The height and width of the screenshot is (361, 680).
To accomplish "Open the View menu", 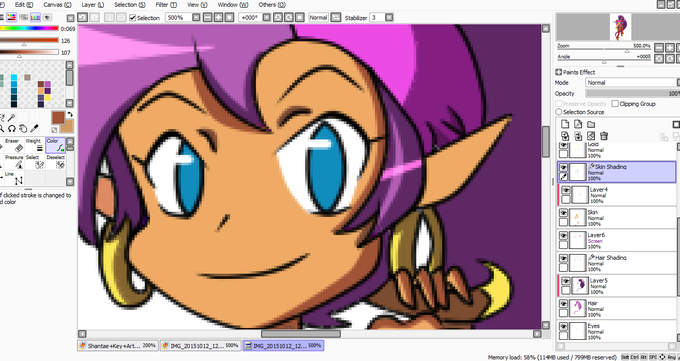I will pyautogui.click(x=197, y=5).
